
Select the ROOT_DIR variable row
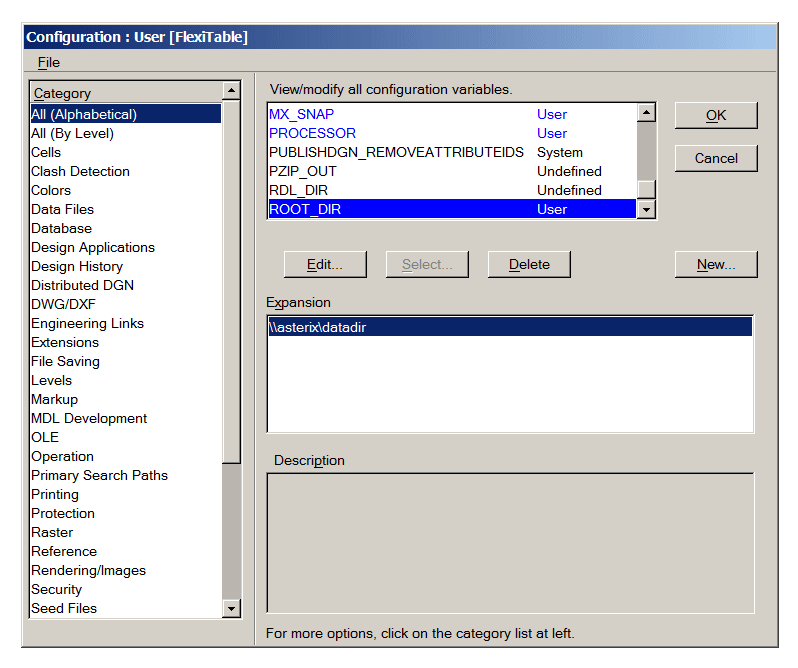[x=452, y=209]
